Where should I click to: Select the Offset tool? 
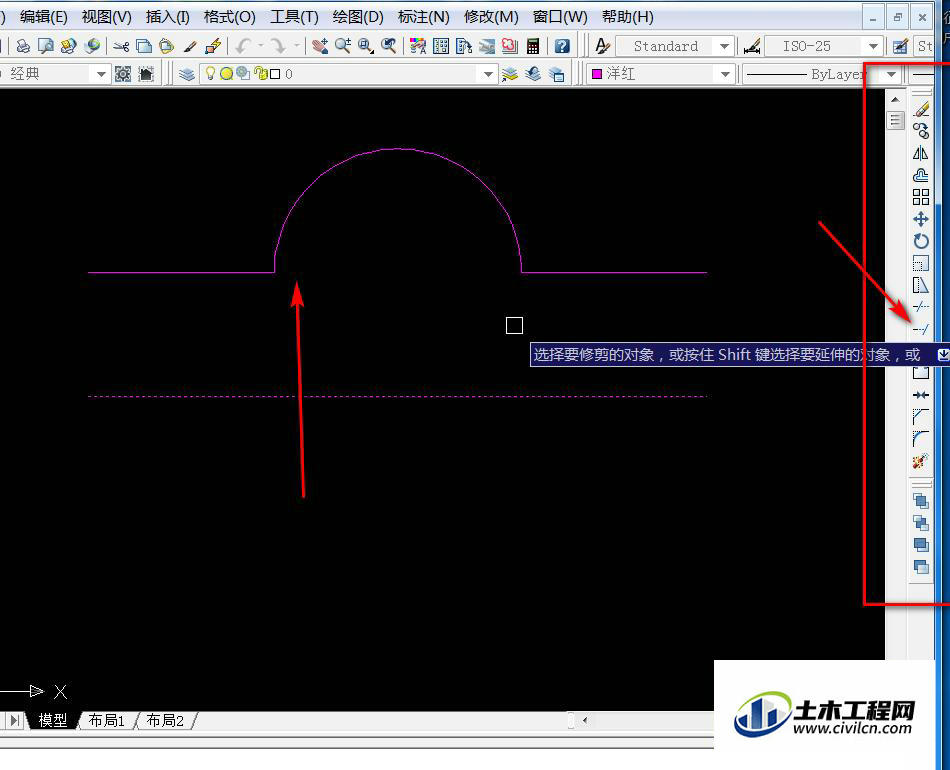click(x=921, y=175)
